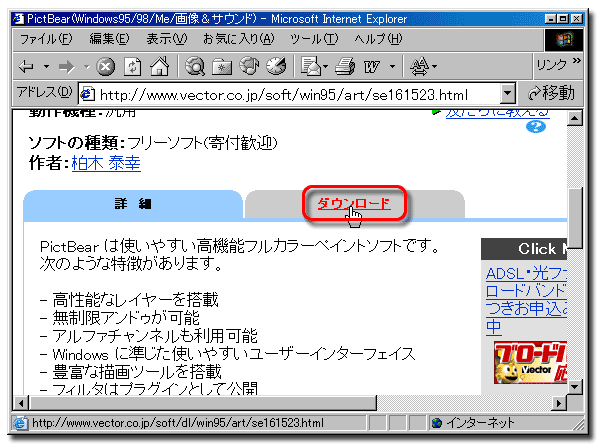Click the Vector broadband banner image
600x448 pixels.
[530, 363]
